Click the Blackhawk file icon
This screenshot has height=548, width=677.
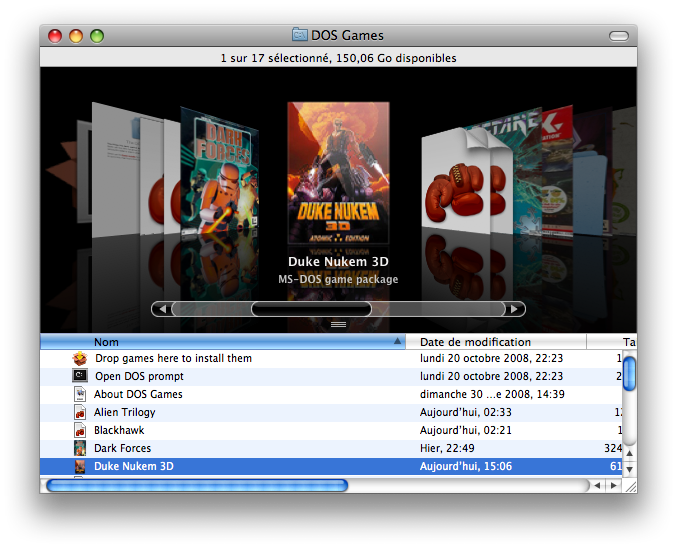80,430
